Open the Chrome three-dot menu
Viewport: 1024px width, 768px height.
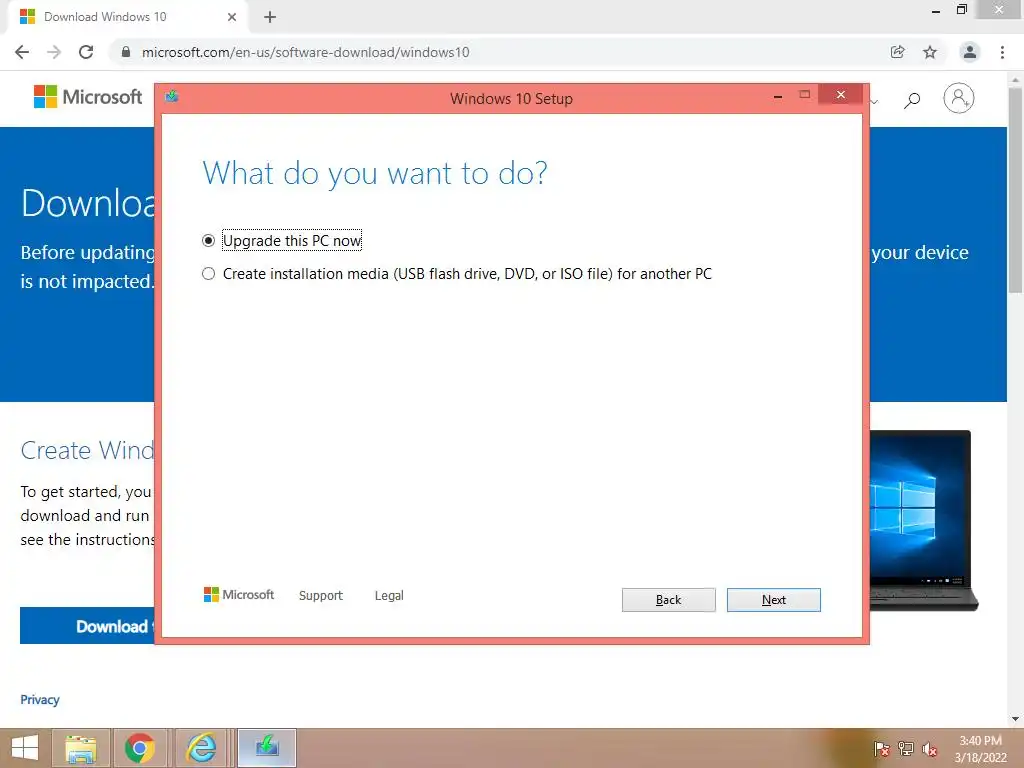(1002, 52)
